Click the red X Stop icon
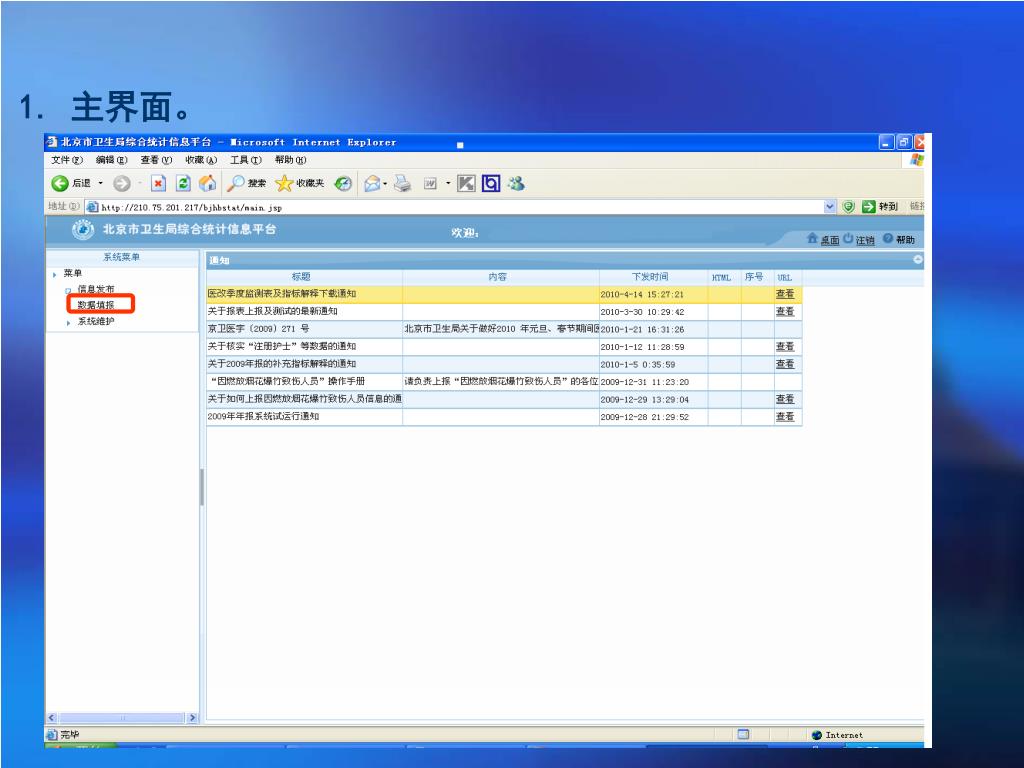The width and height of the screenshot is (1024, 768). pos(158,184)
